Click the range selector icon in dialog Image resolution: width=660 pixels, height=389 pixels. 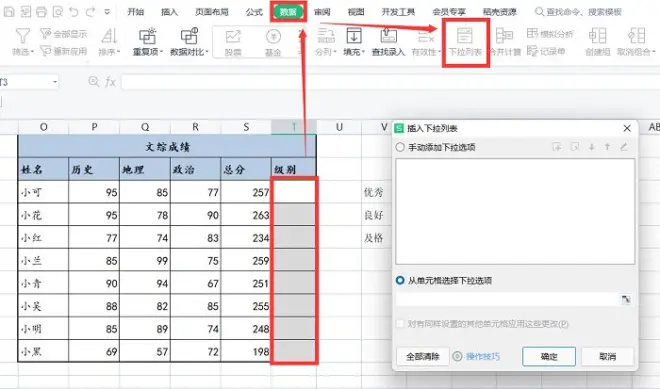(626, 299)
